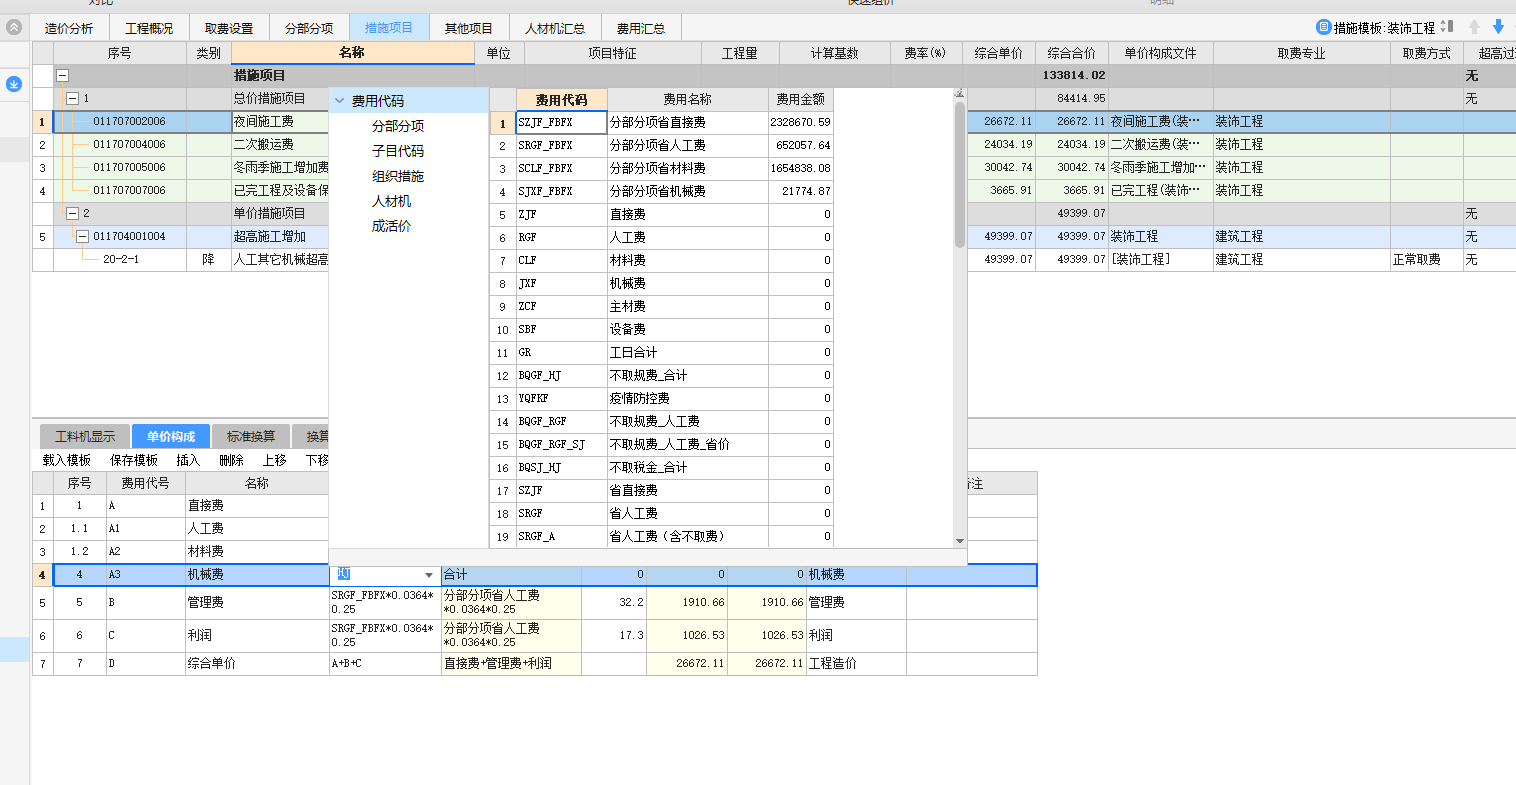This screenshot has height=785, width=1516.
Task: Select the 单价构成 lower tab
Action: tap(171, 436)
